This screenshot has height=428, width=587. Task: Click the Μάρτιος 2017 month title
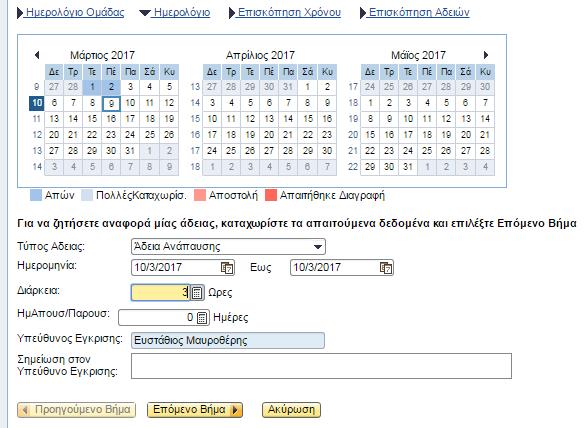[x=102, y=55]
